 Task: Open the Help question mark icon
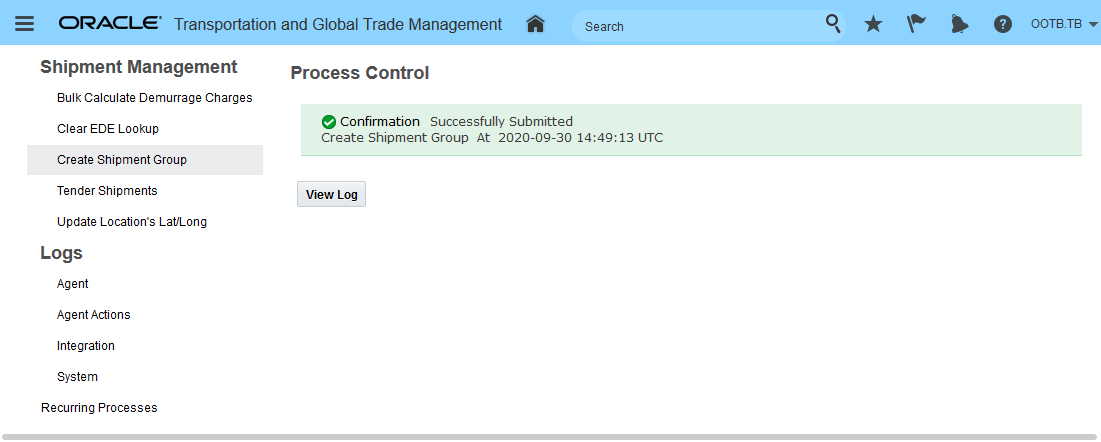click(x=1002, y=24)
